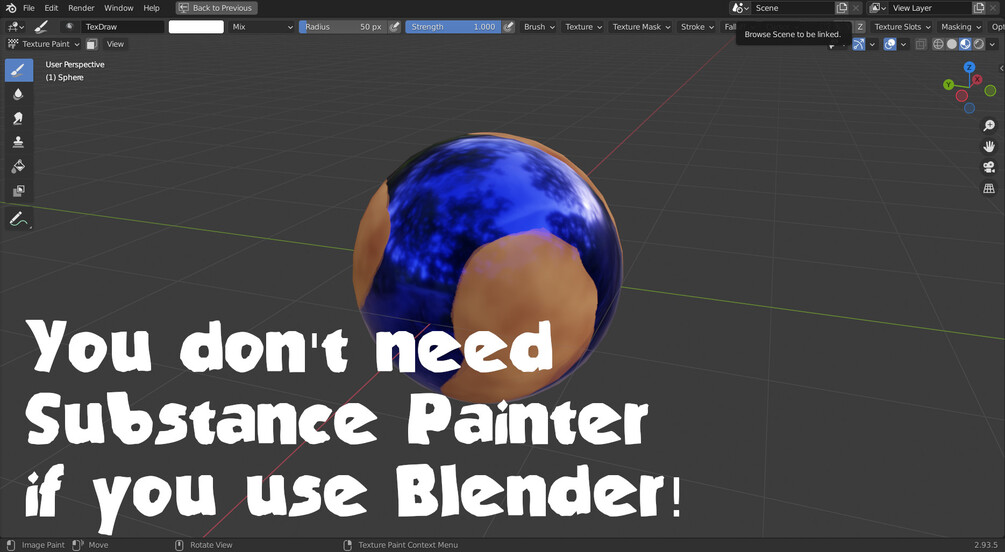Toggle the Z symmetry button
The height and width of the screenshot is (552, 1005).
click(x=860, y=27)
